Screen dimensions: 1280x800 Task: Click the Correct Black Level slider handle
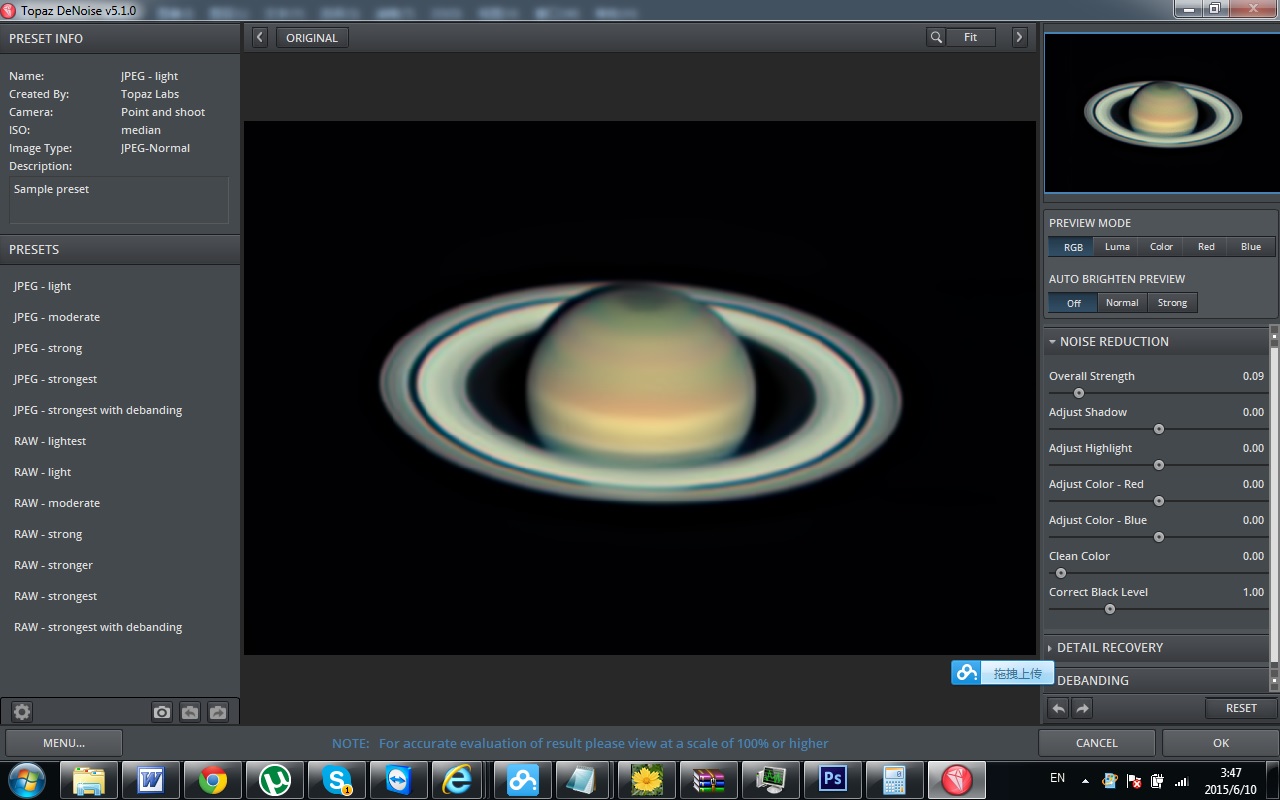click(x=1110, y=609)
